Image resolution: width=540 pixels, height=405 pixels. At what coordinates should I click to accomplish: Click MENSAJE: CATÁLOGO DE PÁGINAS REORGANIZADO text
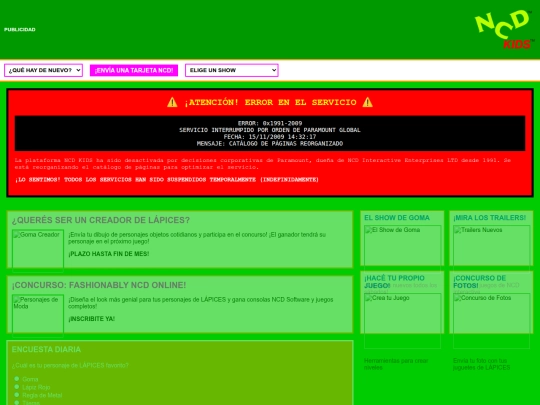point(270,144)
